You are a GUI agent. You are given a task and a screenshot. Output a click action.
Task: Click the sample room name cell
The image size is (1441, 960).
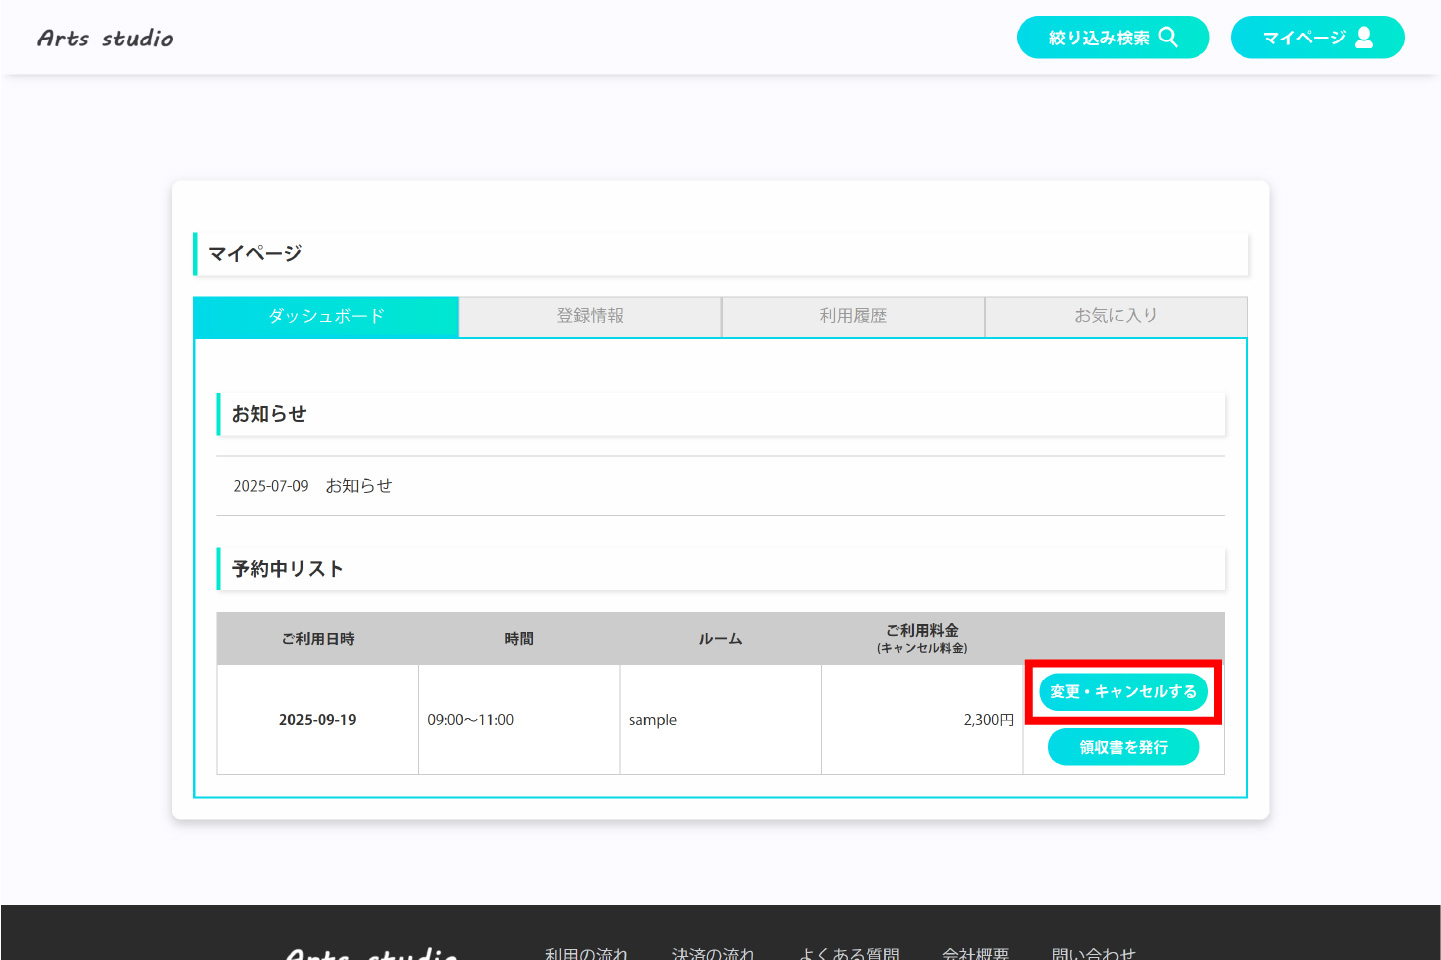[653, 720]
